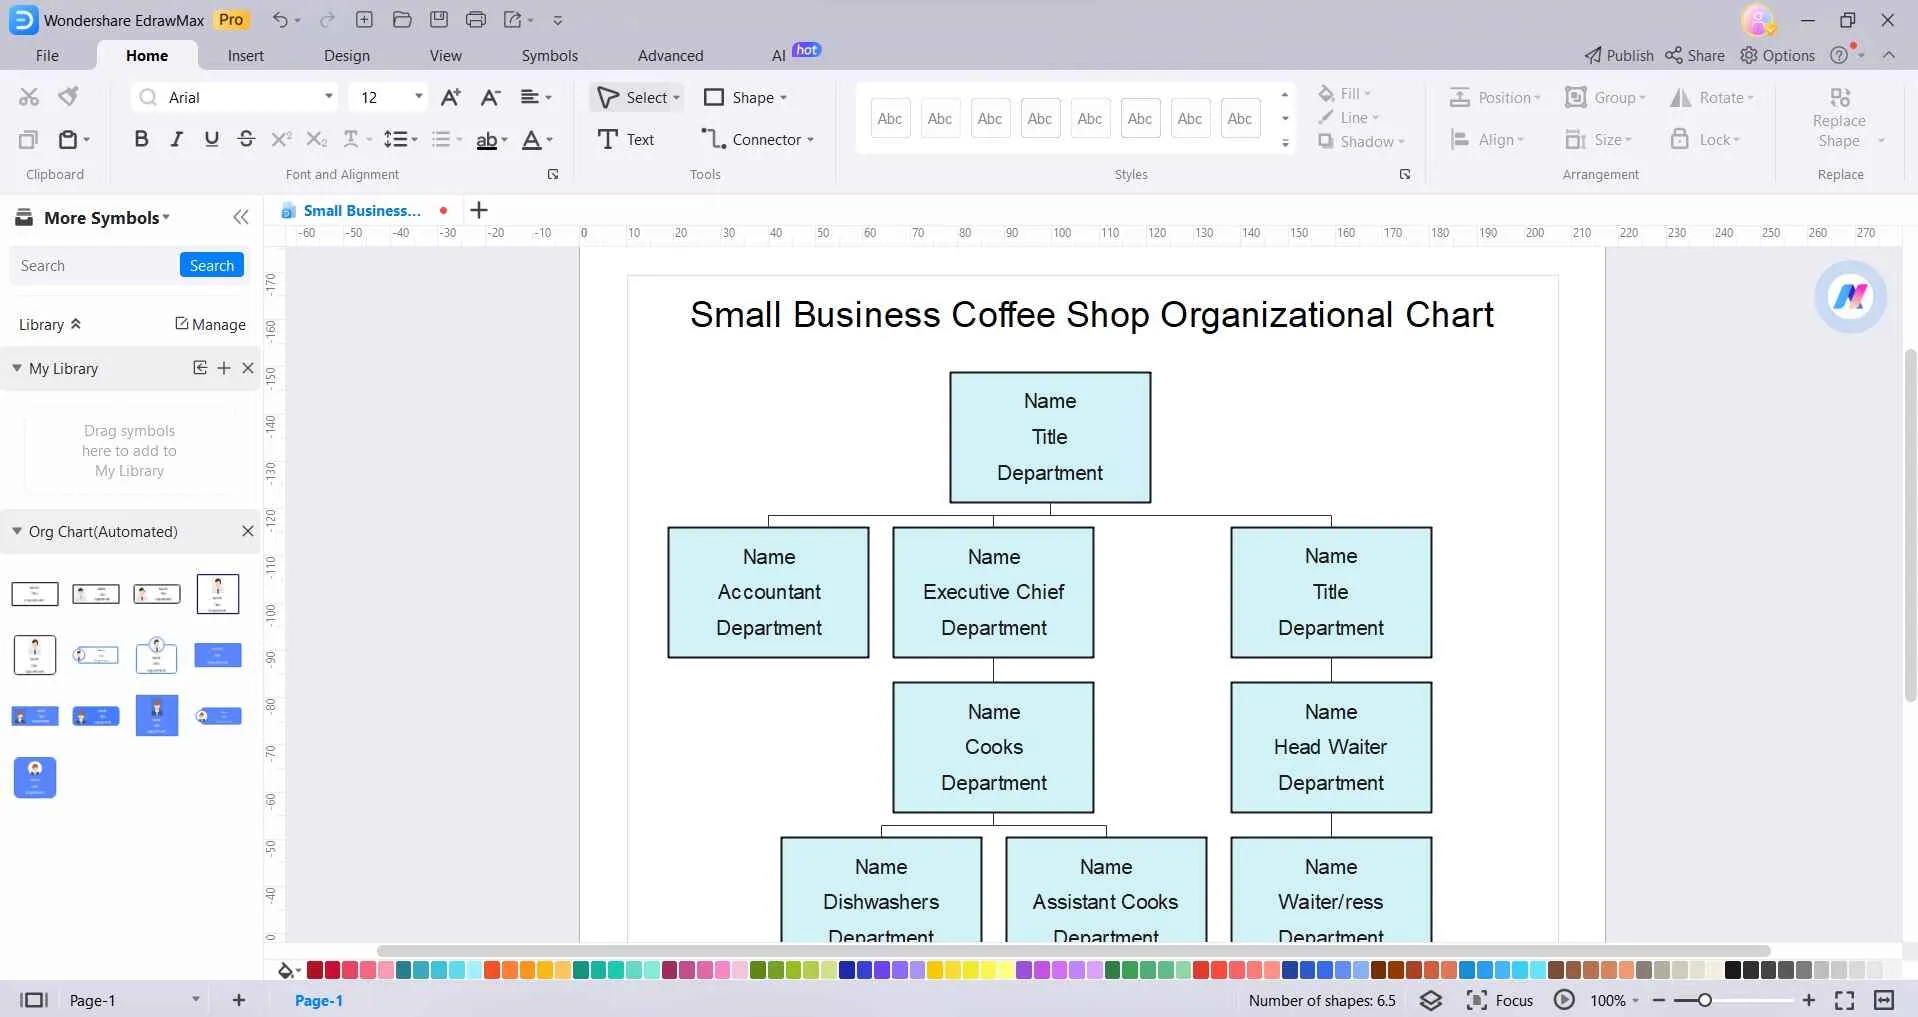Select the Text tool

(x=627, y=139)
